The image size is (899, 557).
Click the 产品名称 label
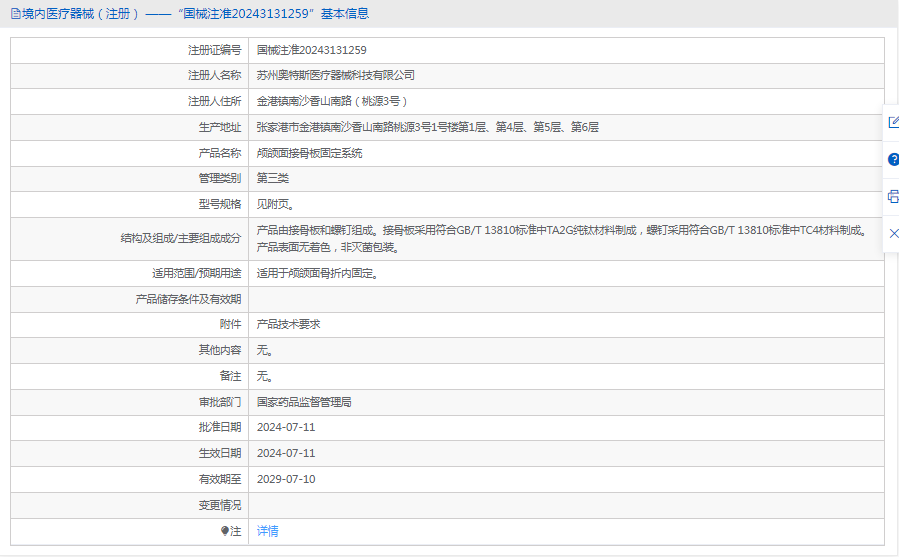(x=220, y=153)
